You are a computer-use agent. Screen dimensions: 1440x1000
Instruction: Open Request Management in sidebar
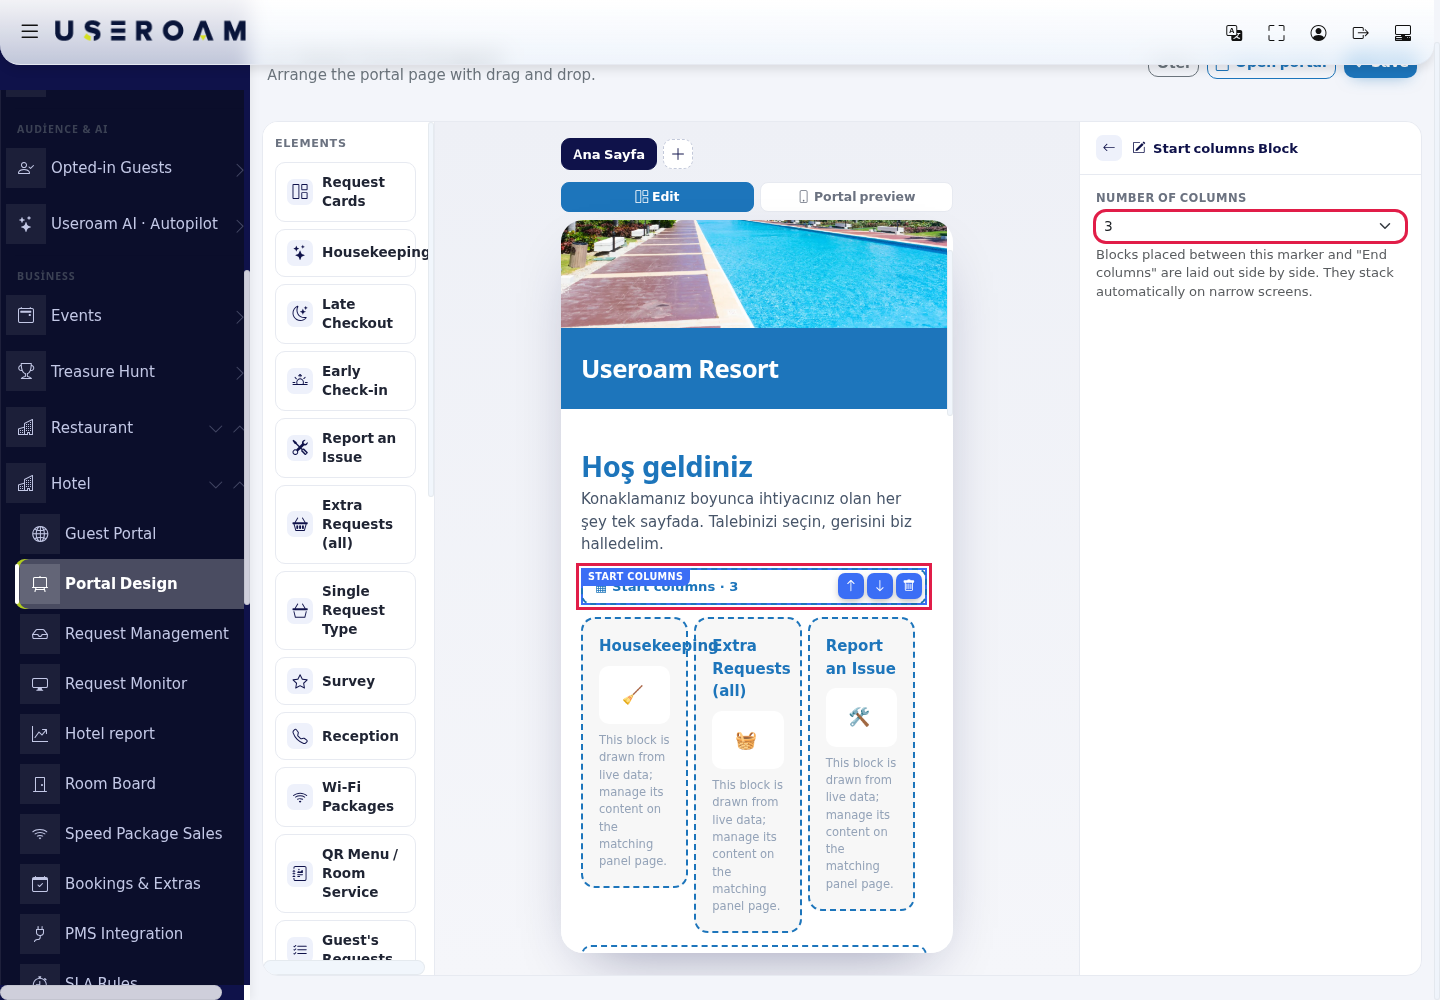click(130, 634)
